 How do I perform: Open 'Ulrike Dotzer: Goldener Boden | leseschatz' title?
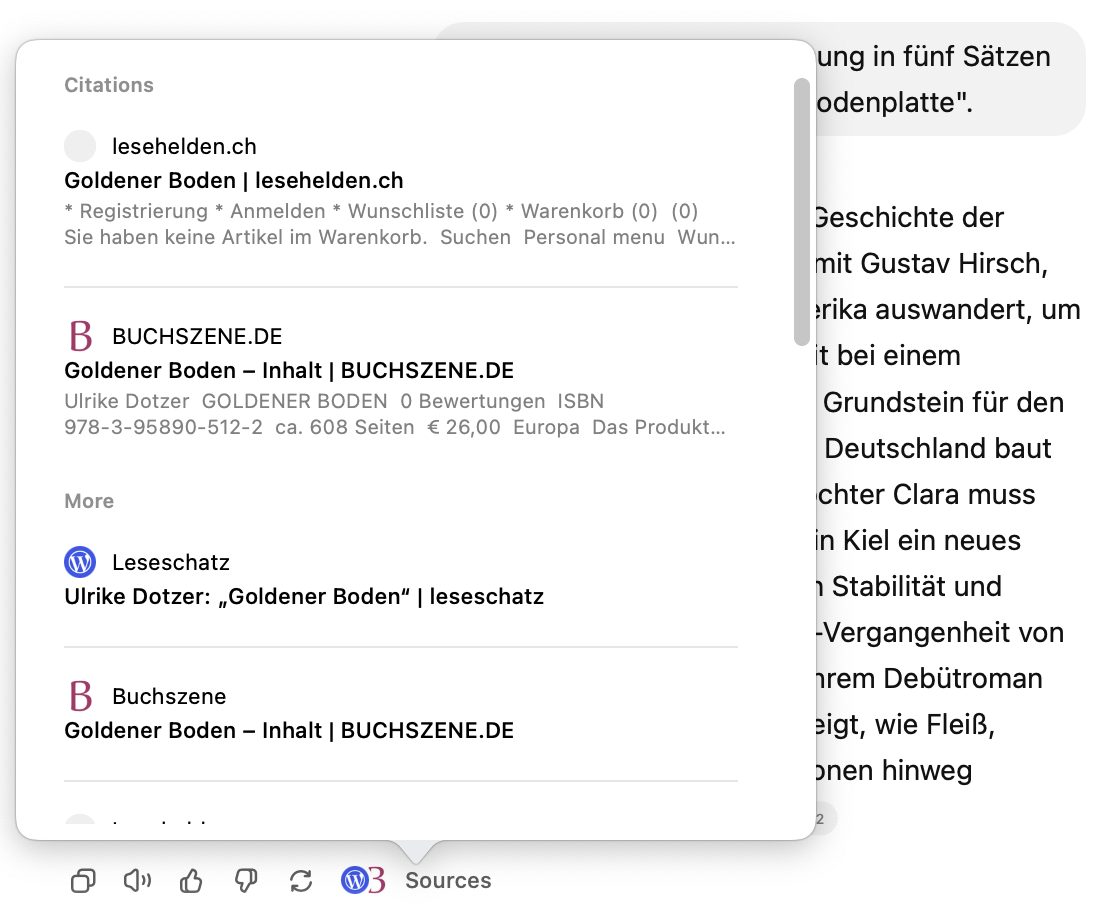(304, 597)
